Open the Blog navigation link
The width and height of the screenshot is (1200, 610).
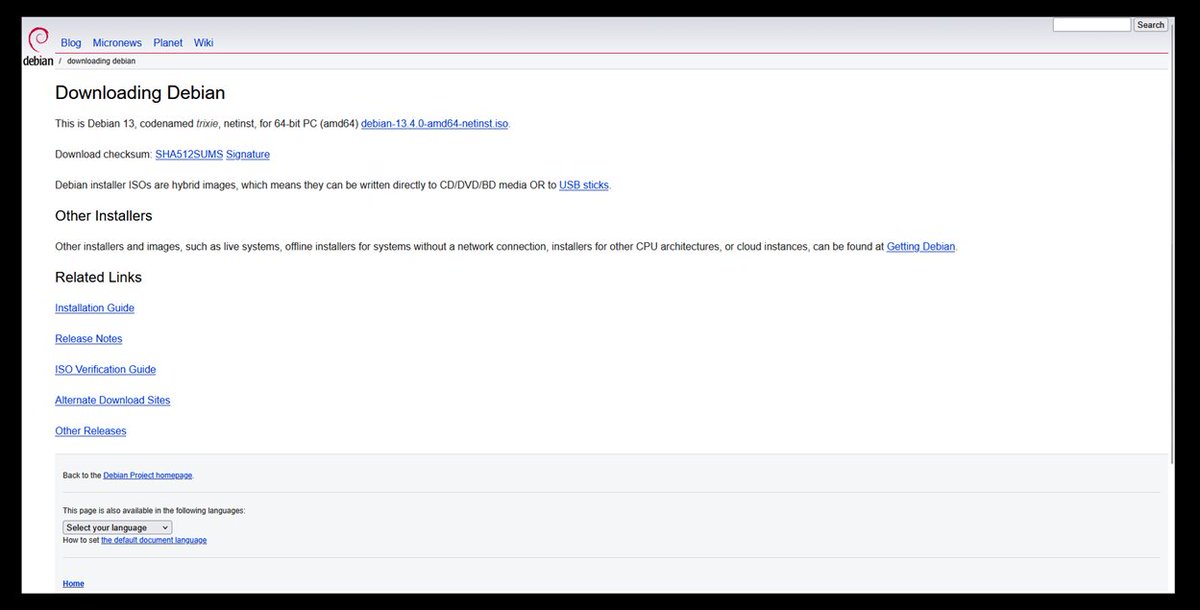tap(71, 43)
